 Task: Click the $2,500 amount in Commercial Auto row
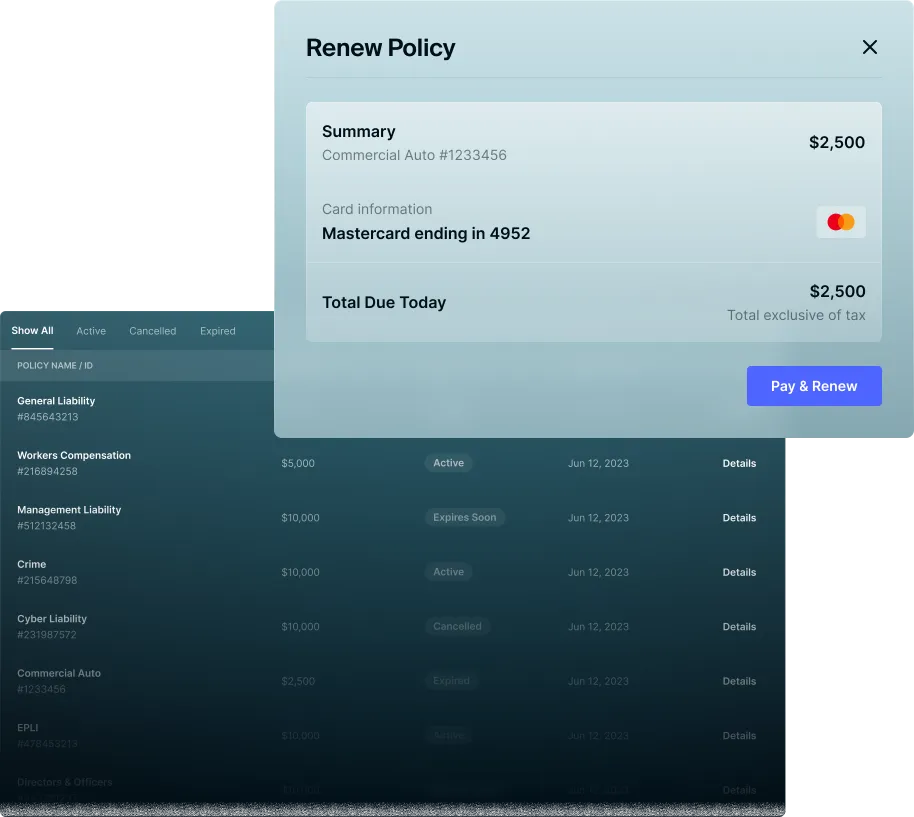(x=298, y=681)
